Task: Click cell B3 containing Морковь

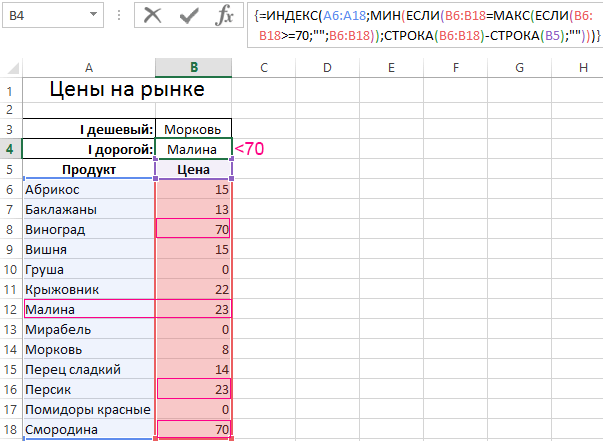Action: [193, 129]
